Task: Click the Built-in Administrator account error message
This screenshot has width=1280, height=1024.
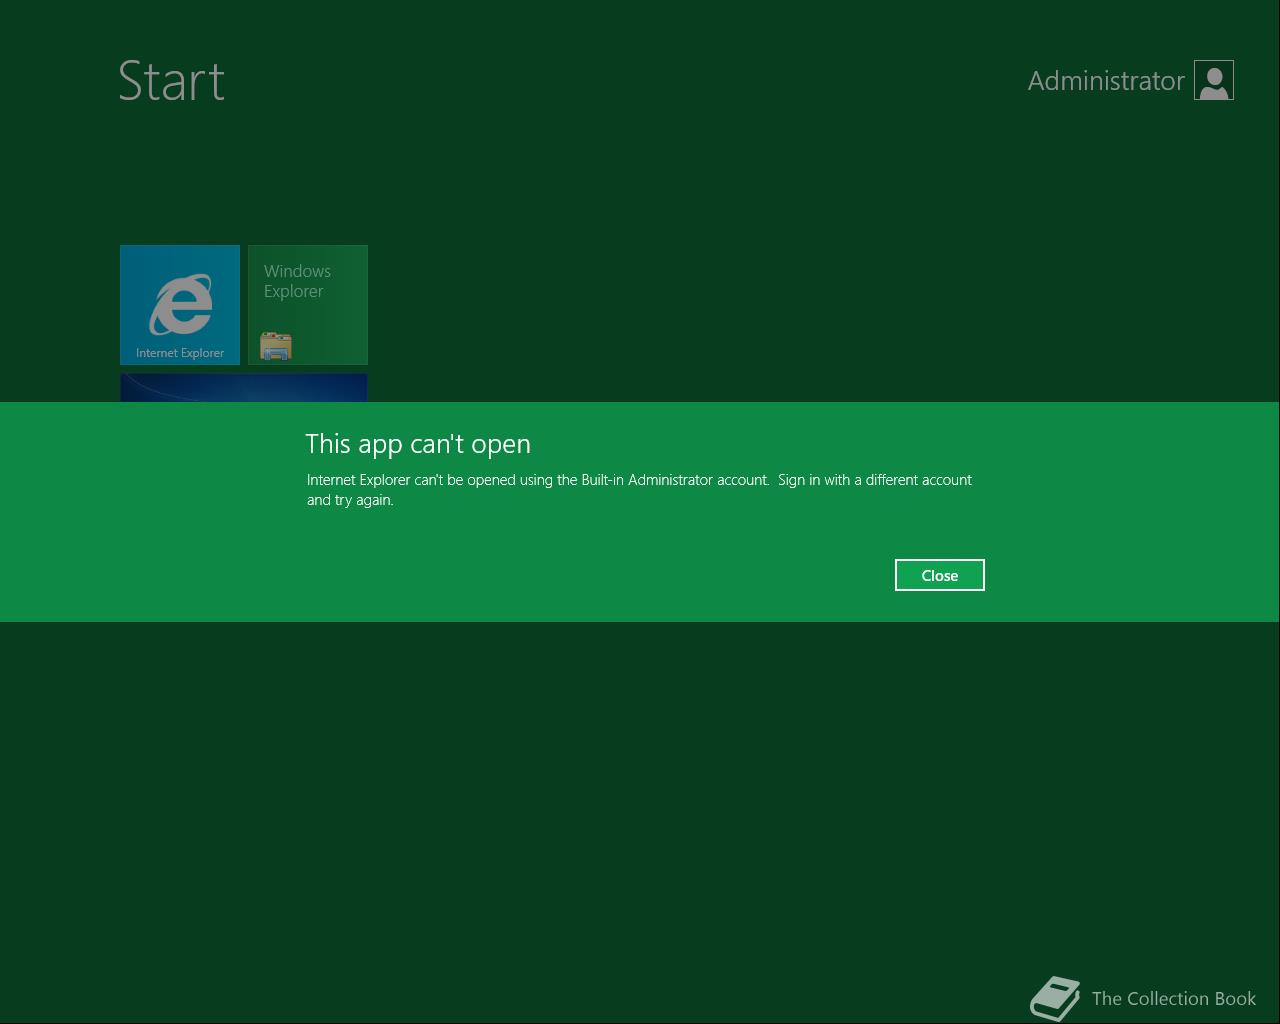Action: point(639,489)
